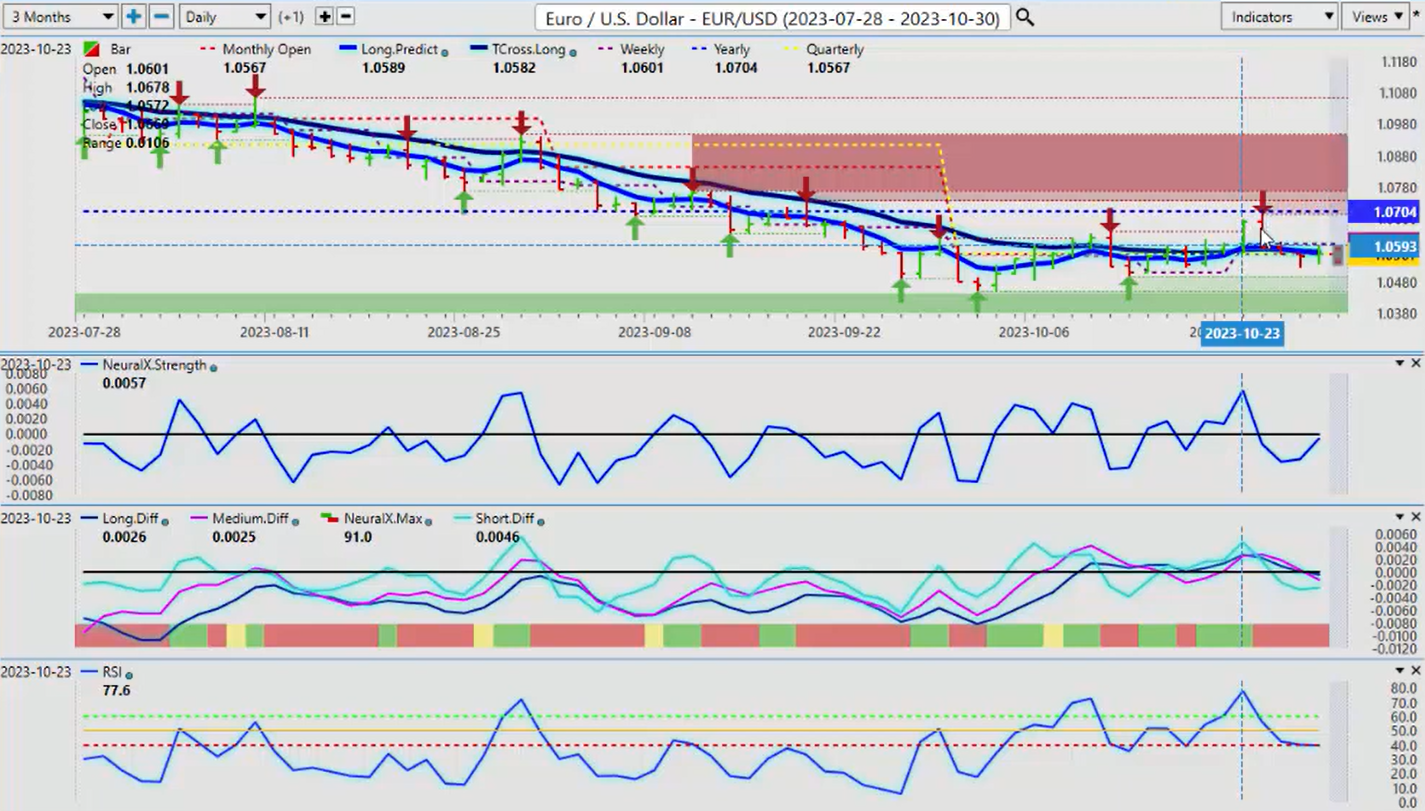This screenshot has width=1425, height=811.
Task: Click the Weekly value 1.0601
Action: click(643, 67)
